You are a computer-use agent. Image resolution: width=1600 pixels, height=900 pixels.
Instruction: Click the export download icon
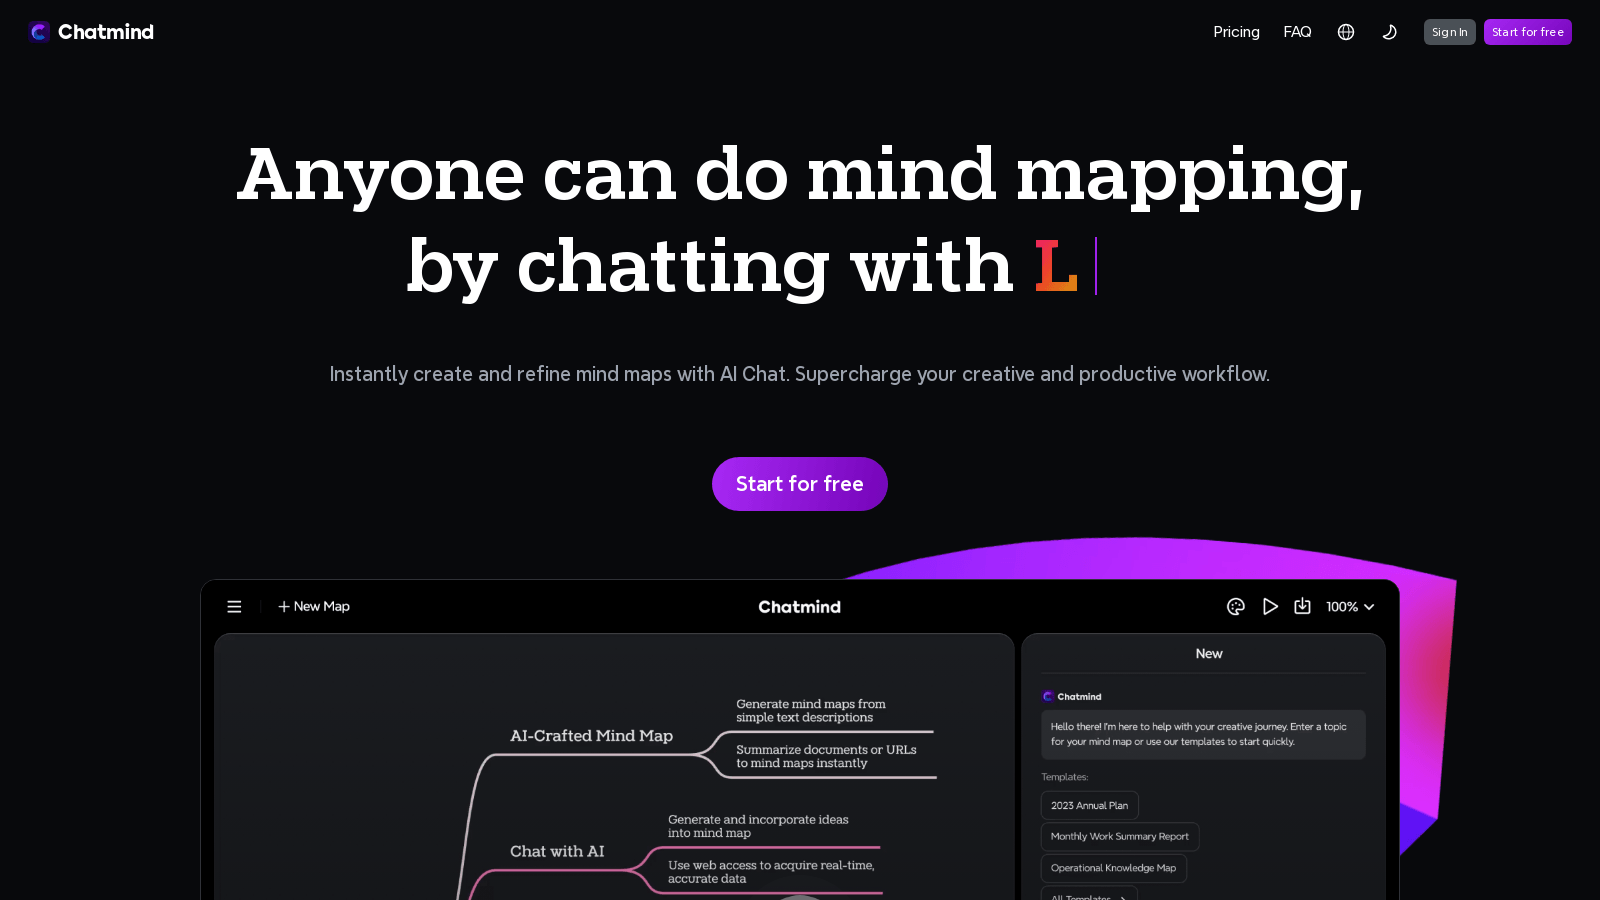(x=1302, y=607)
